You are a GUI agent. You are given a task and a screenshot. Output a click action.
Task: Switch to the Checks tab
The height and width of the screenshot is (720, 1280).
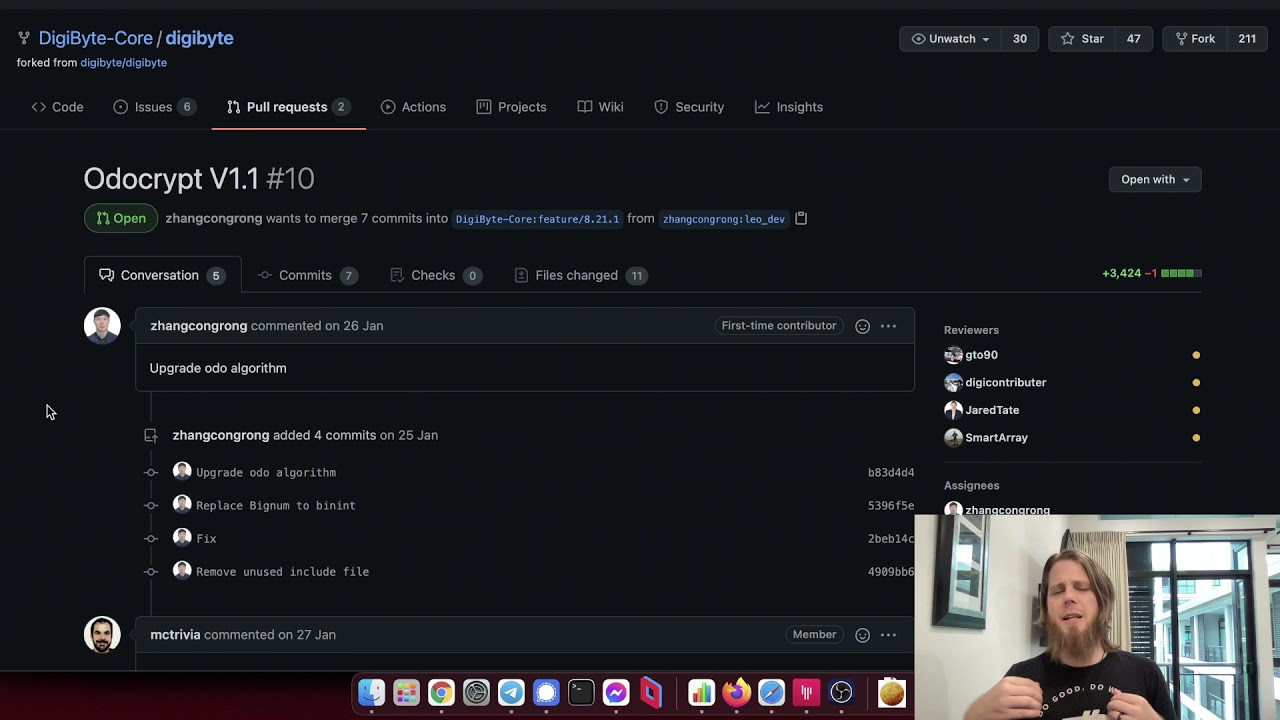click(435, 275)
